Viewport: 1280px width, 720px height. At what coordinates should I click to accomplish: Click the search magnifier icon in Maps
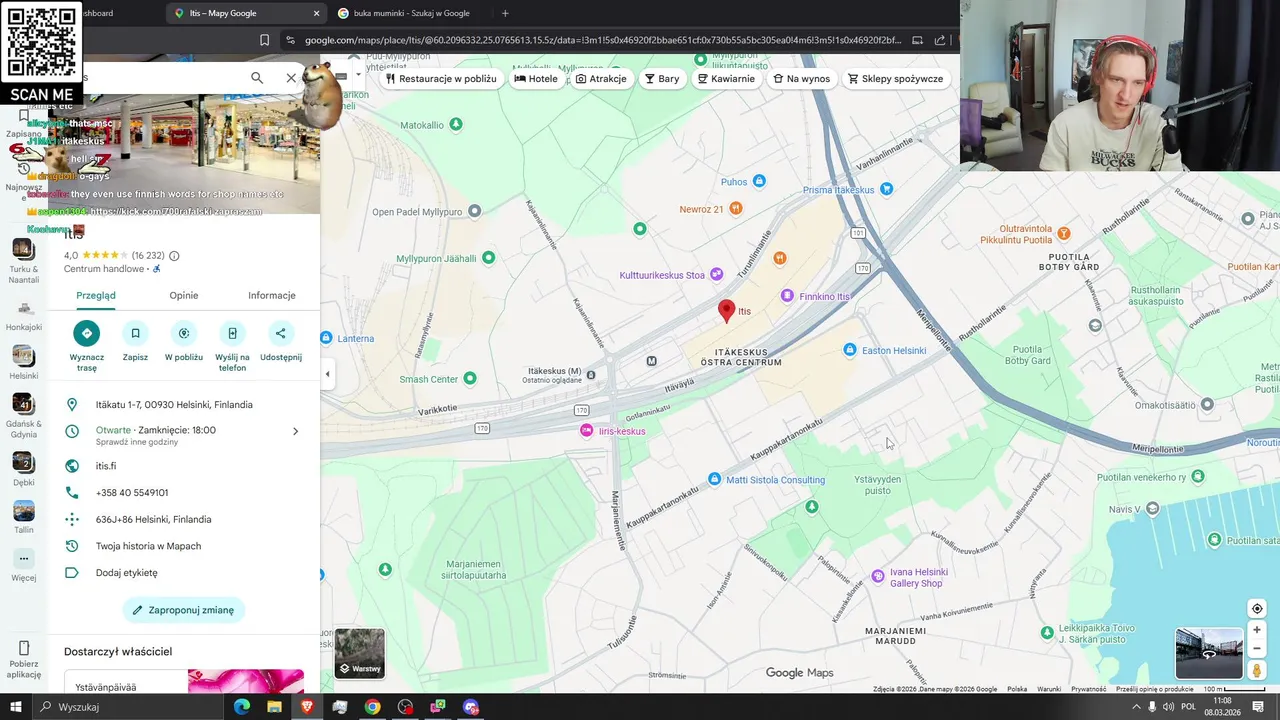(x=257, y=78)
